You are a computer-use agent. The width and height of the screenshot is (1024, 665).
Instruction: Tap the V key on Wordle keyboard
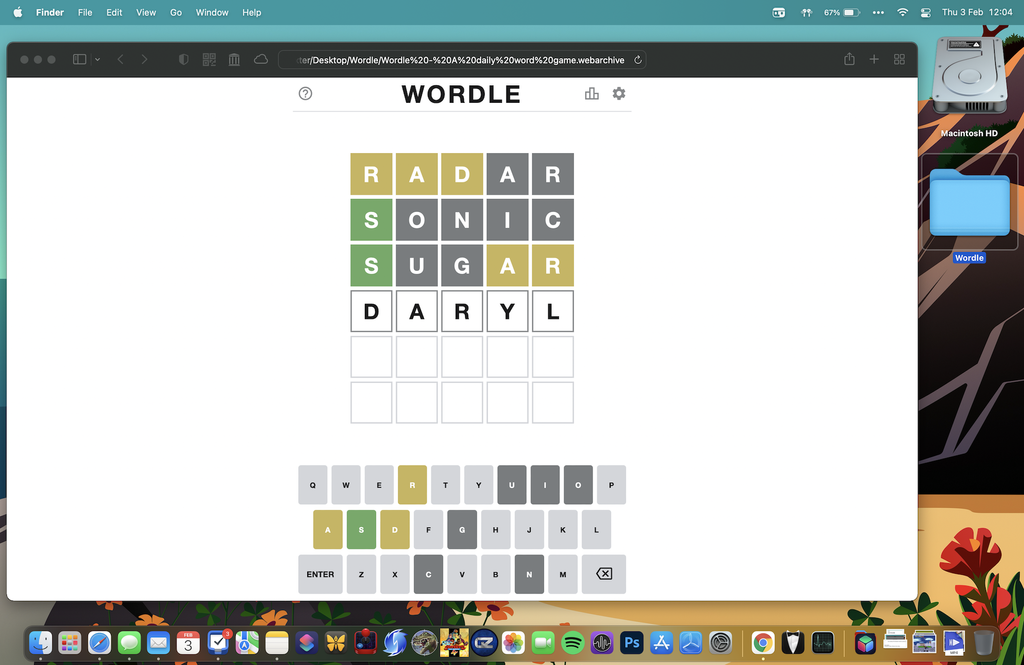462,574
